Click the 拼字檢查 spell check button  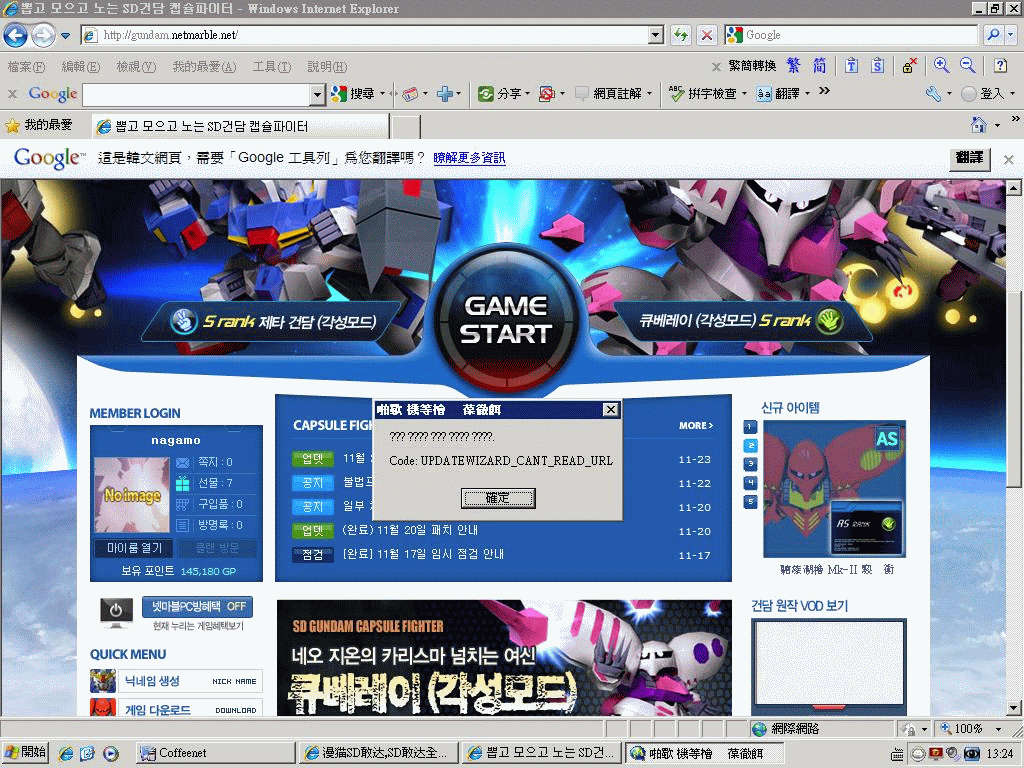[704, 94]
